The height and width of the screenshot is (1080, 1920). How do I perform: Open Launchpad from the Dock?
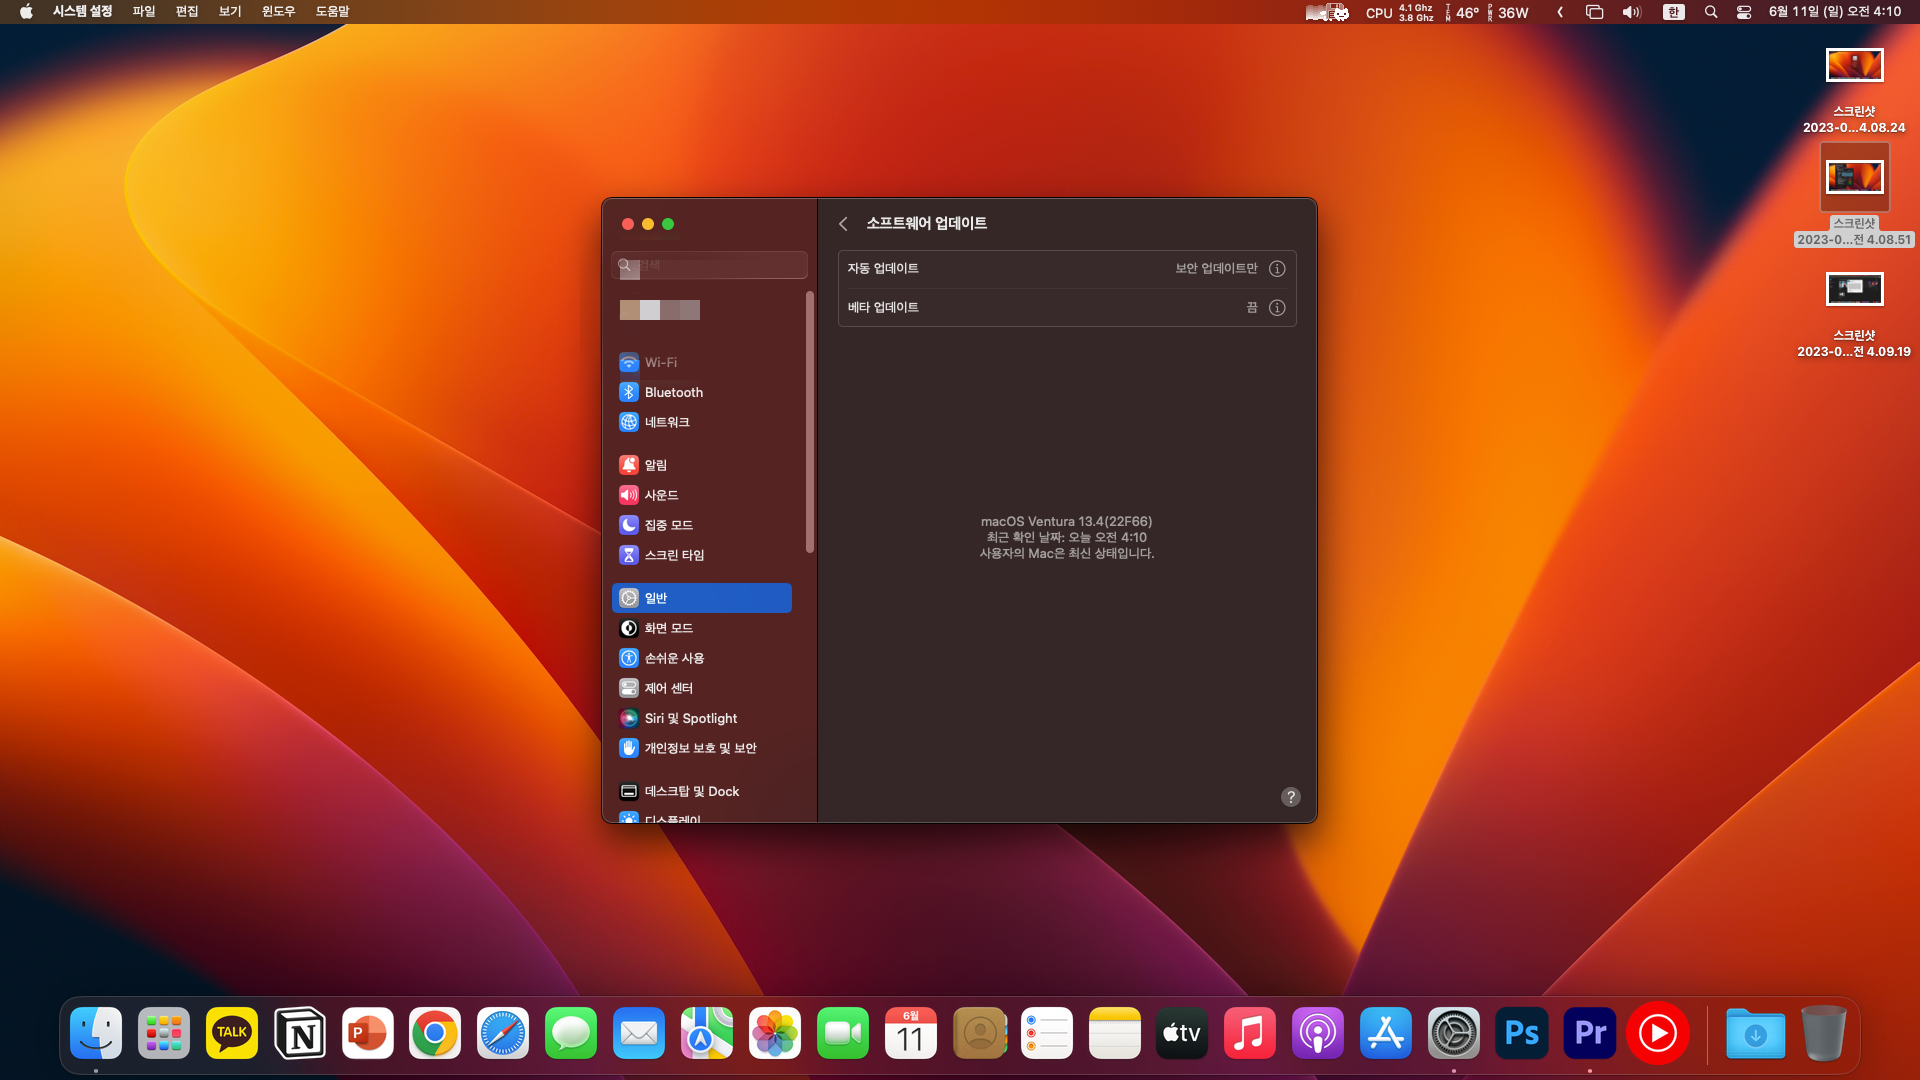[x=164, y=1033]
